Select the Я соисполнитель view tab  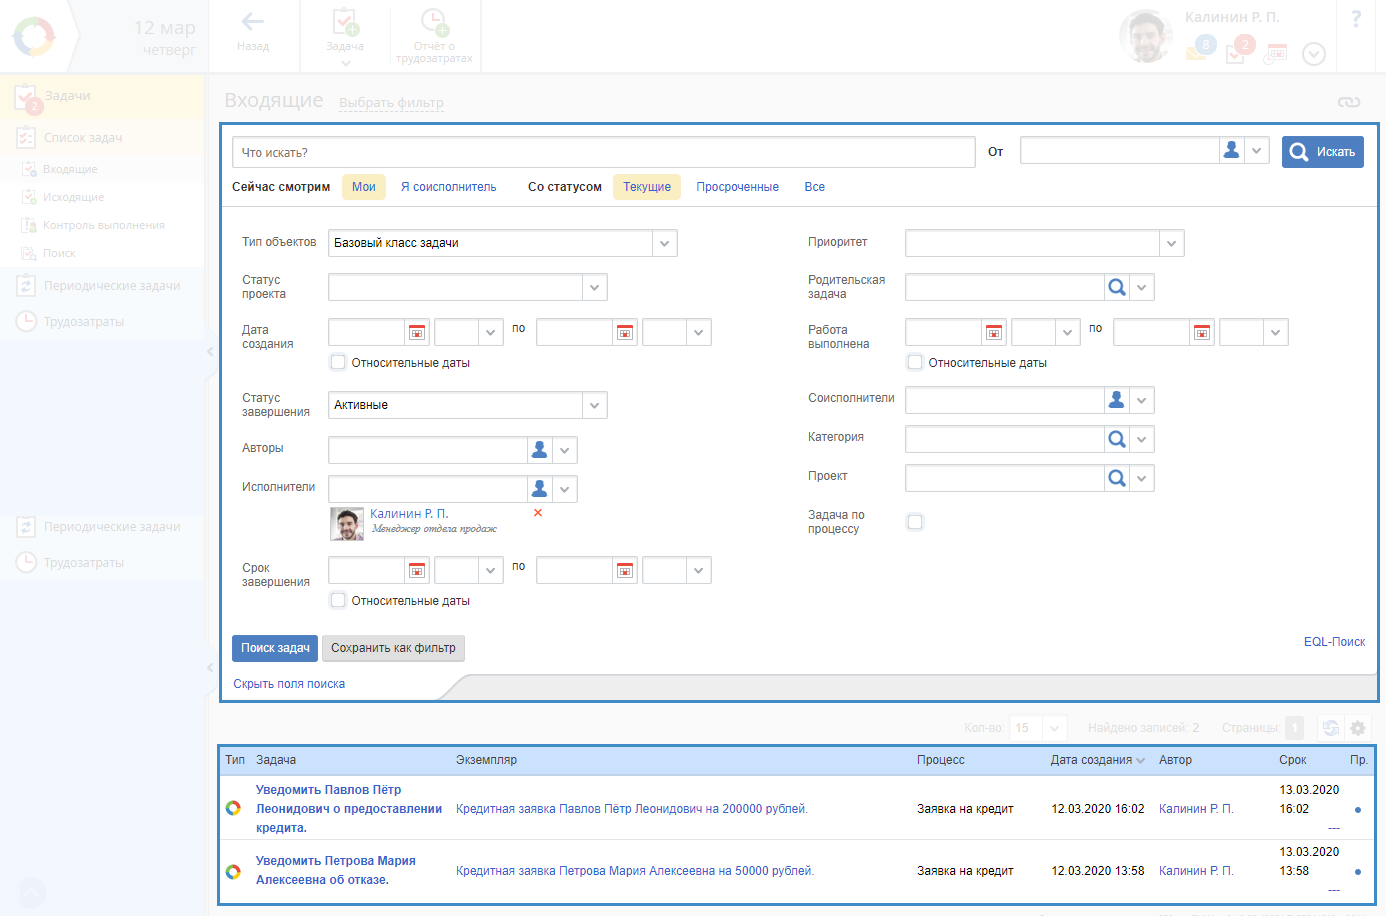tap(448, 187)
